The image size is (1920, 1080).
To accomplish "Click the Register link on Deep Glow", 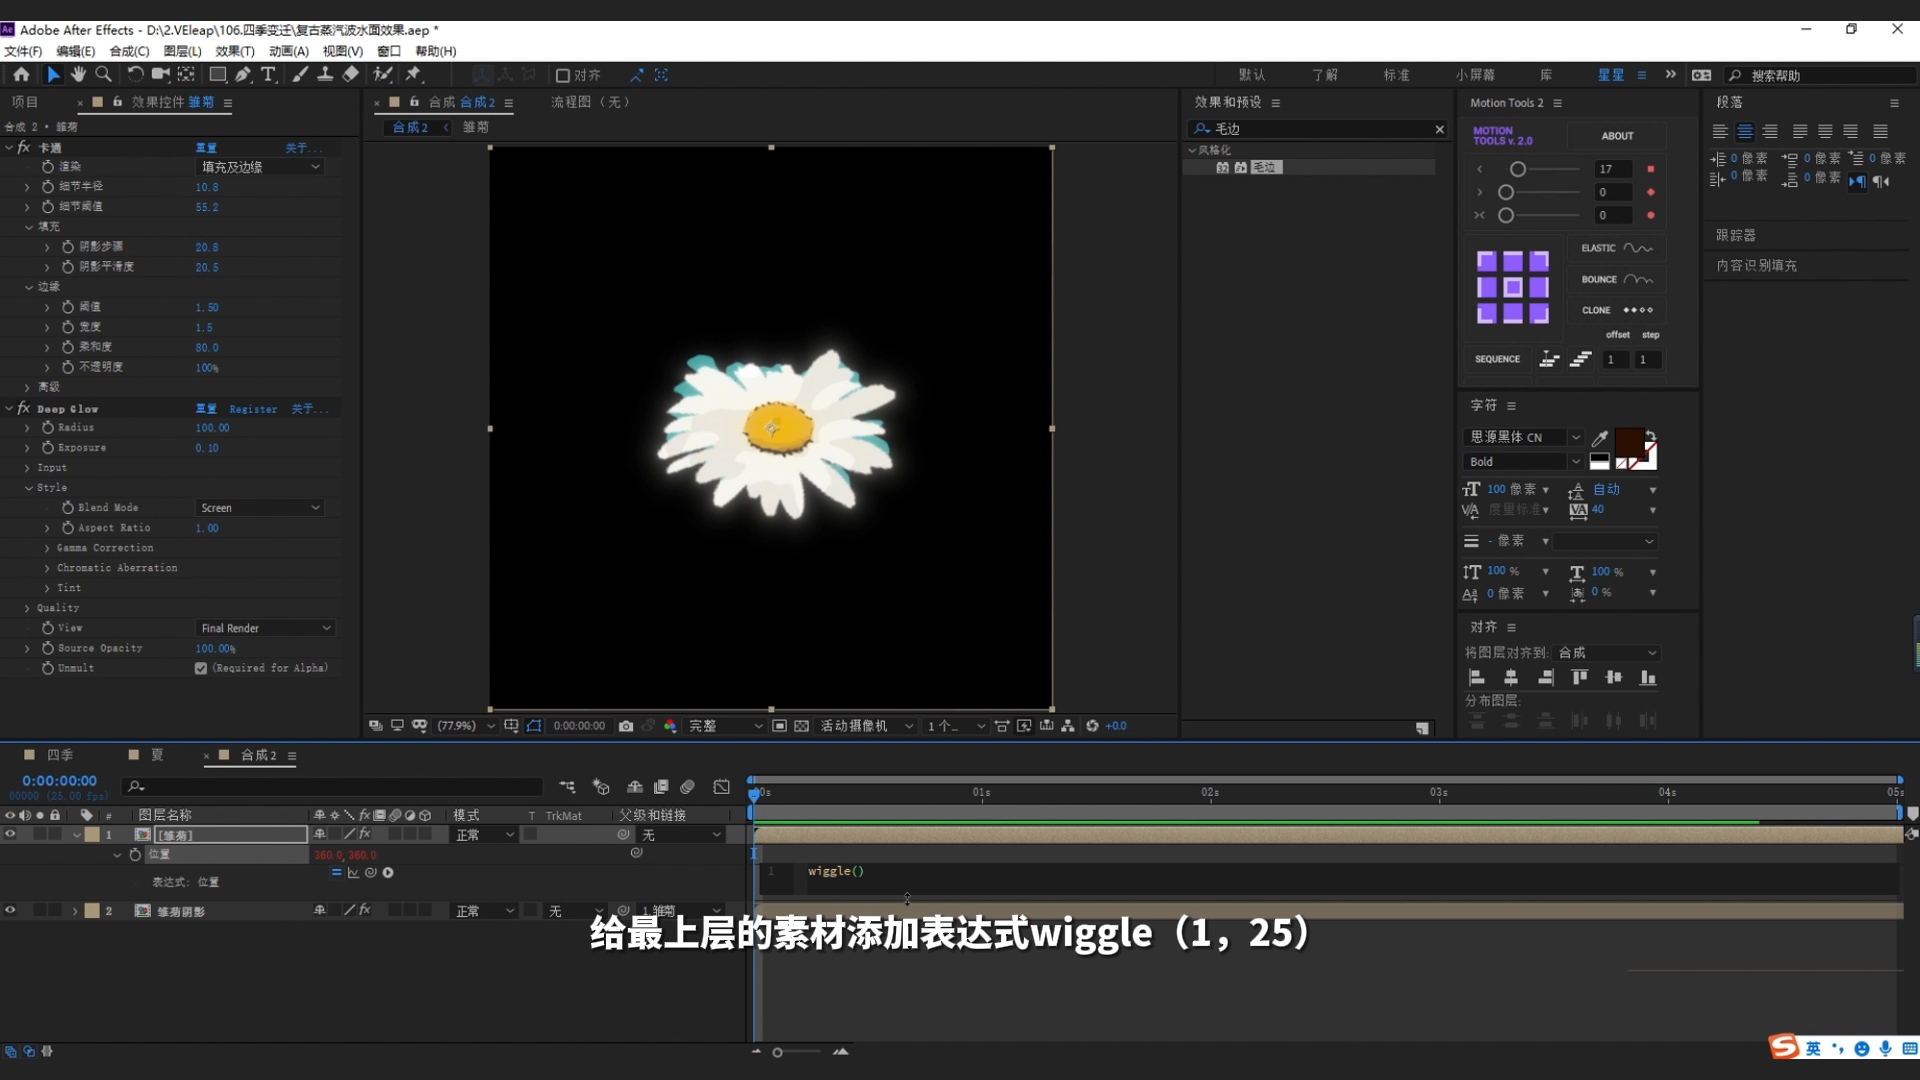I will point(253,408).
